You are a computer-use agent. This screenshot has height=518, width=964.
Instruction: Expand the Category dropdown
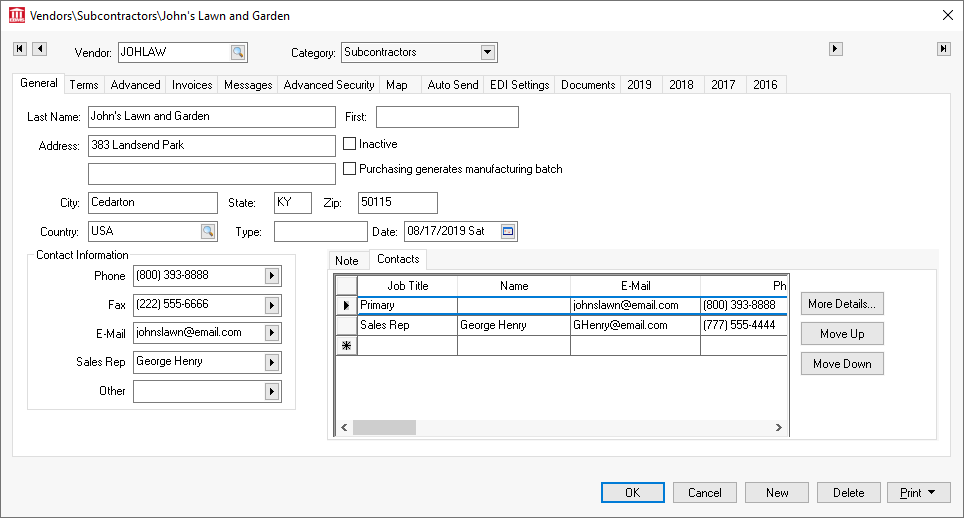point(487,52)
